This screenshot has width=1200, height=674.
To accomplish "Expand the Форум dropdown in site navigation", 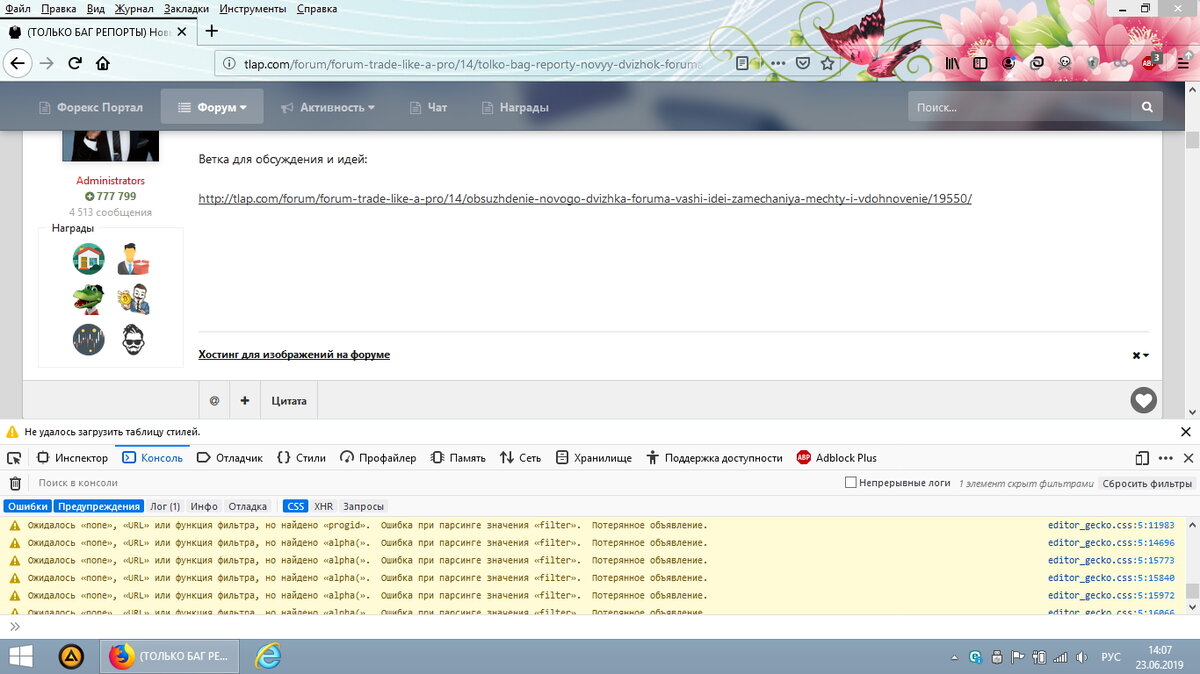I will [212, 107].
